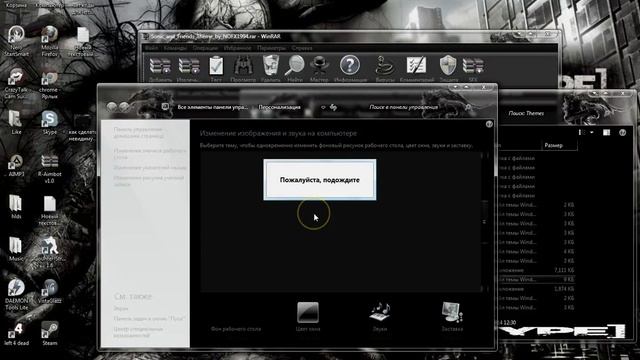Click the 'Все элементы панели управления' breadcrumb
Viewport: 640px width, 360px height.
click(213, 107)
